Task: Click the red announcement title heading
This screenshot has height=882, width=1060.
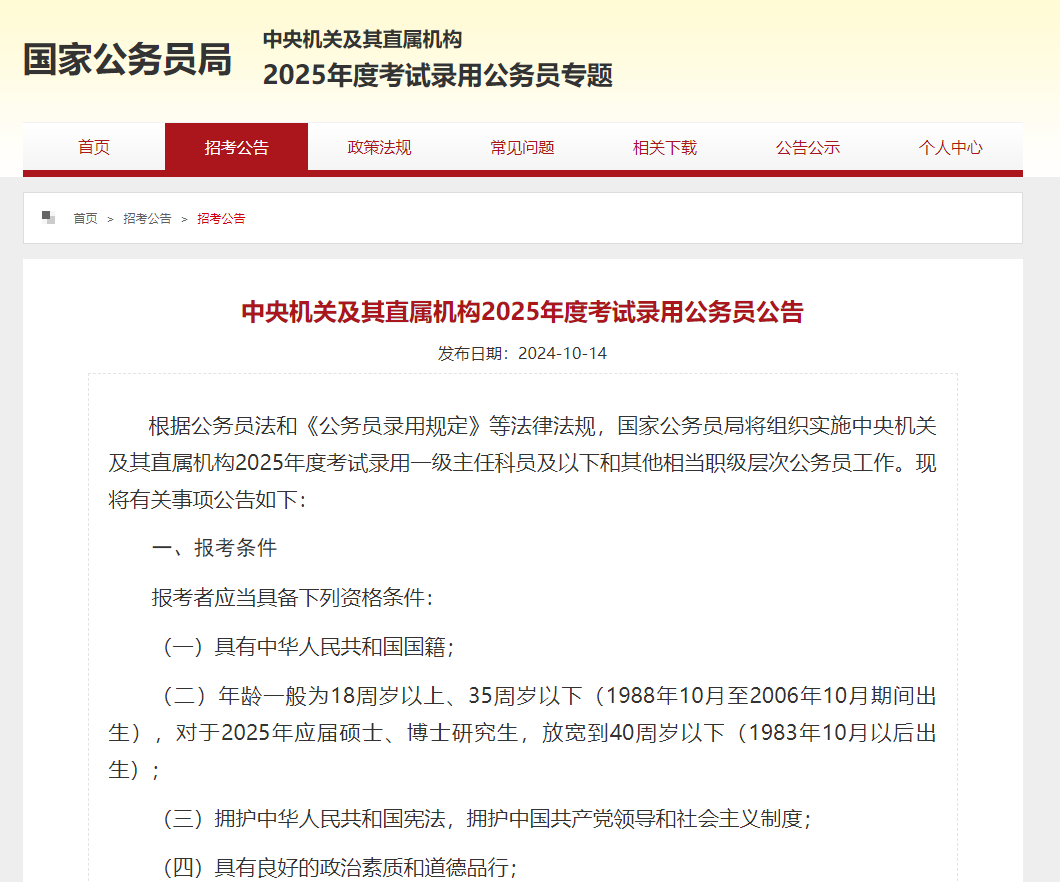Action: tap(523, 312)
